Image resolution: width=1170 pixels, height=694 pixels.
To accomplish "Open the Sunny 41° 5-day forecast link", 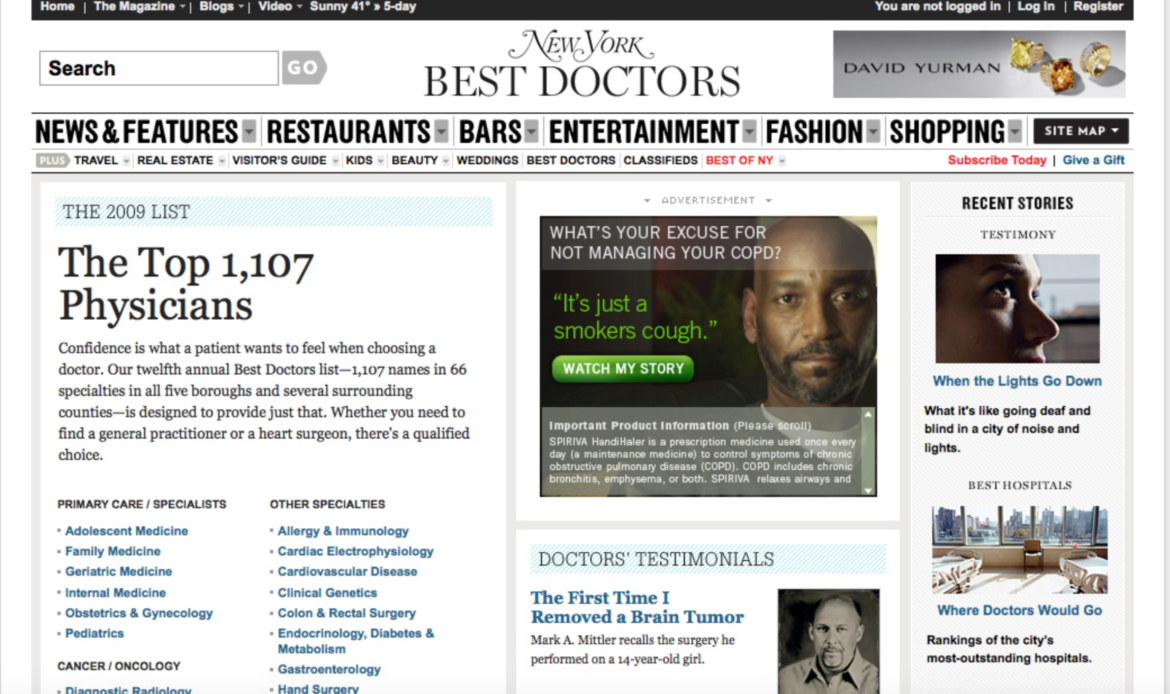I will tap(363, 7).
